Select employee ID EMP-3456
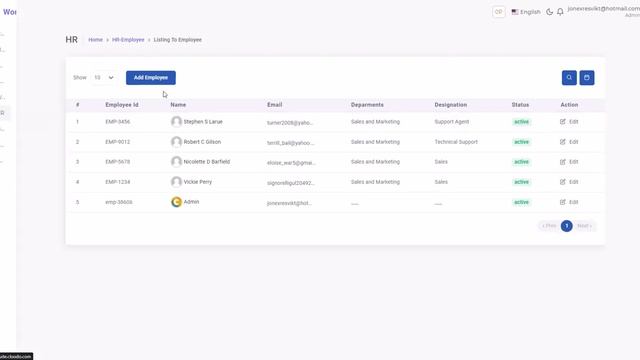This screenshot has height=360, width=640. tap(118, 122)
